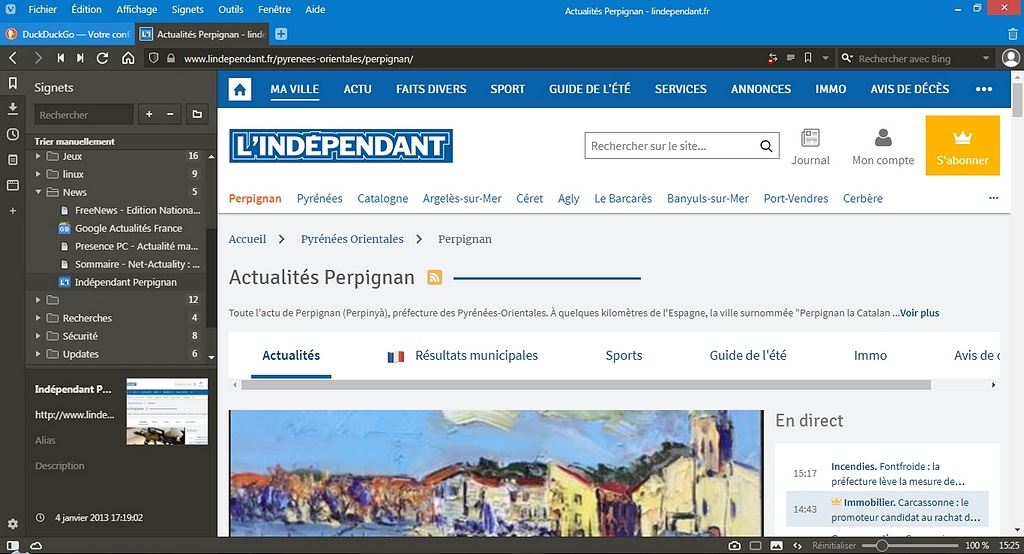Toggle the side panel visibility in status bar
This screenshot has width=1024, height=554.
pyautogui.click(x=12, y=546)
